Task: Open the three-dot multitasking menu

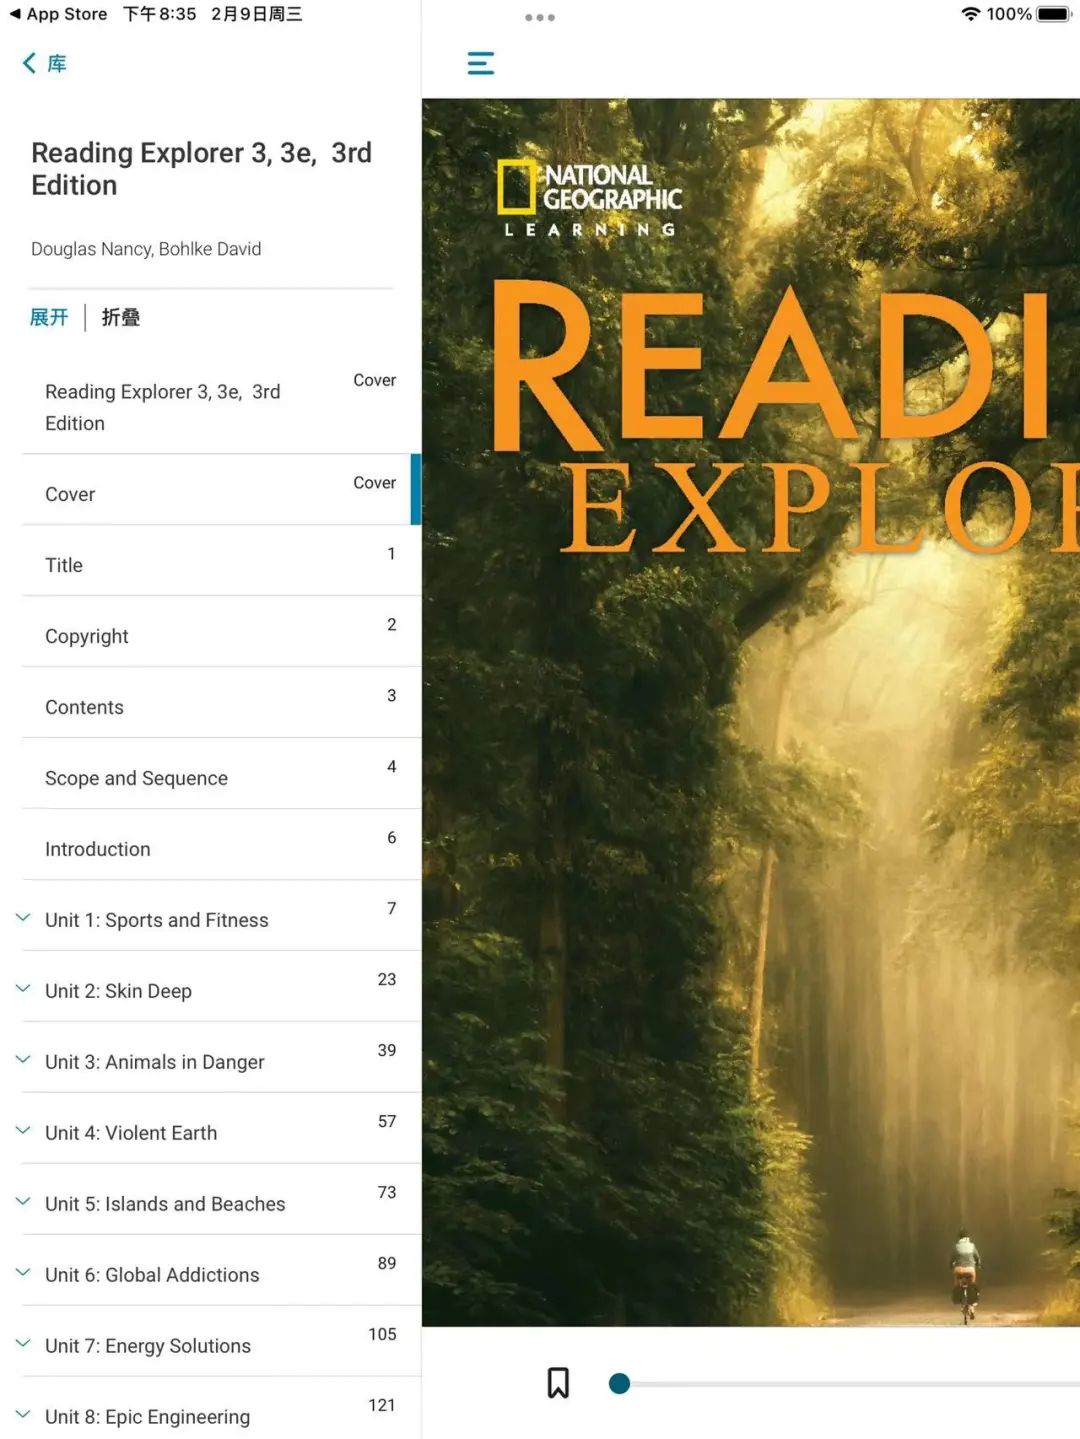Action: (x=540, y=17)
